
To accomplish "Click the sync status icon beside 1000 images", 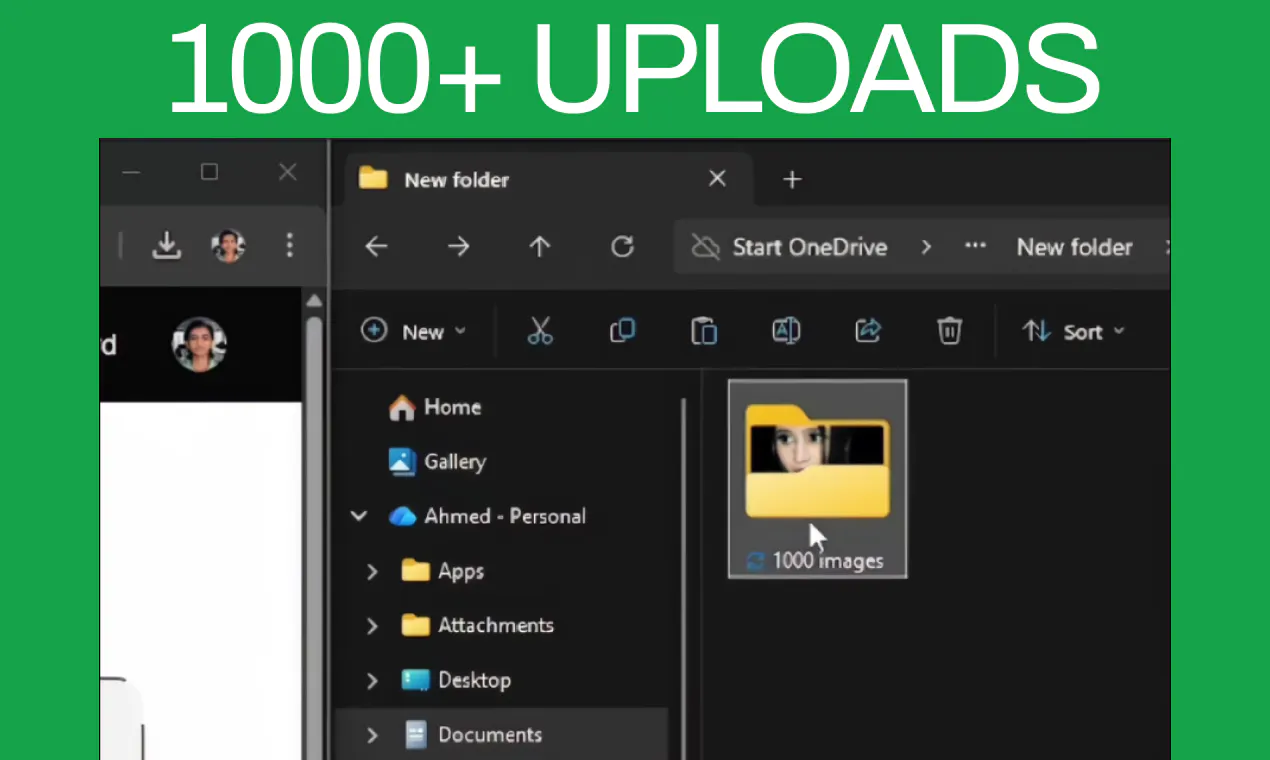I will click(x=756, y=561).
